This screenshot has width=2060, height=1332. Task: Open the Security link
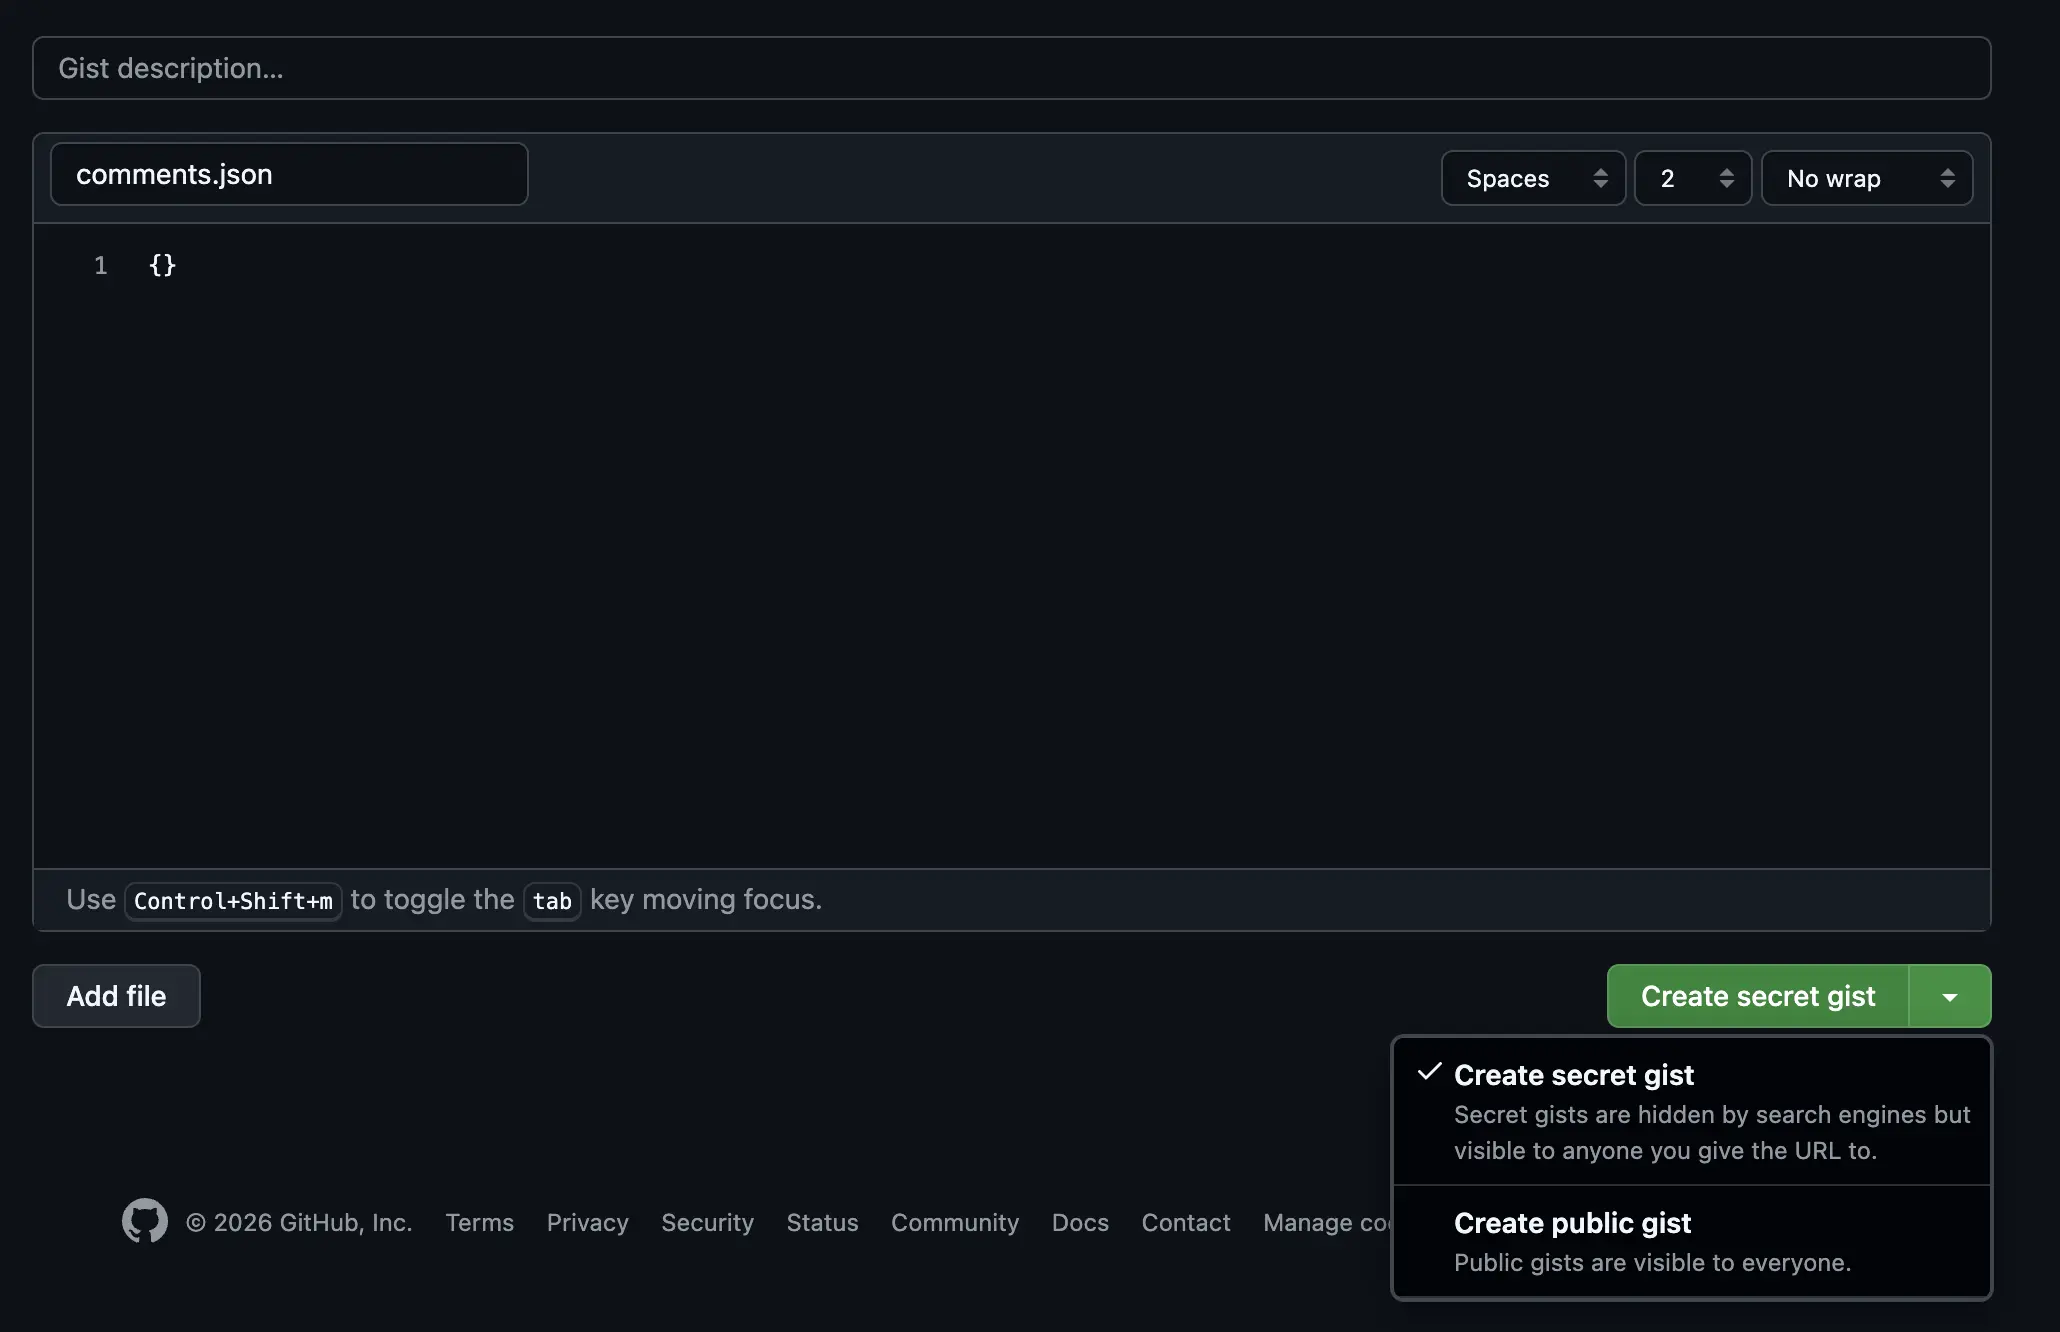707,1222
